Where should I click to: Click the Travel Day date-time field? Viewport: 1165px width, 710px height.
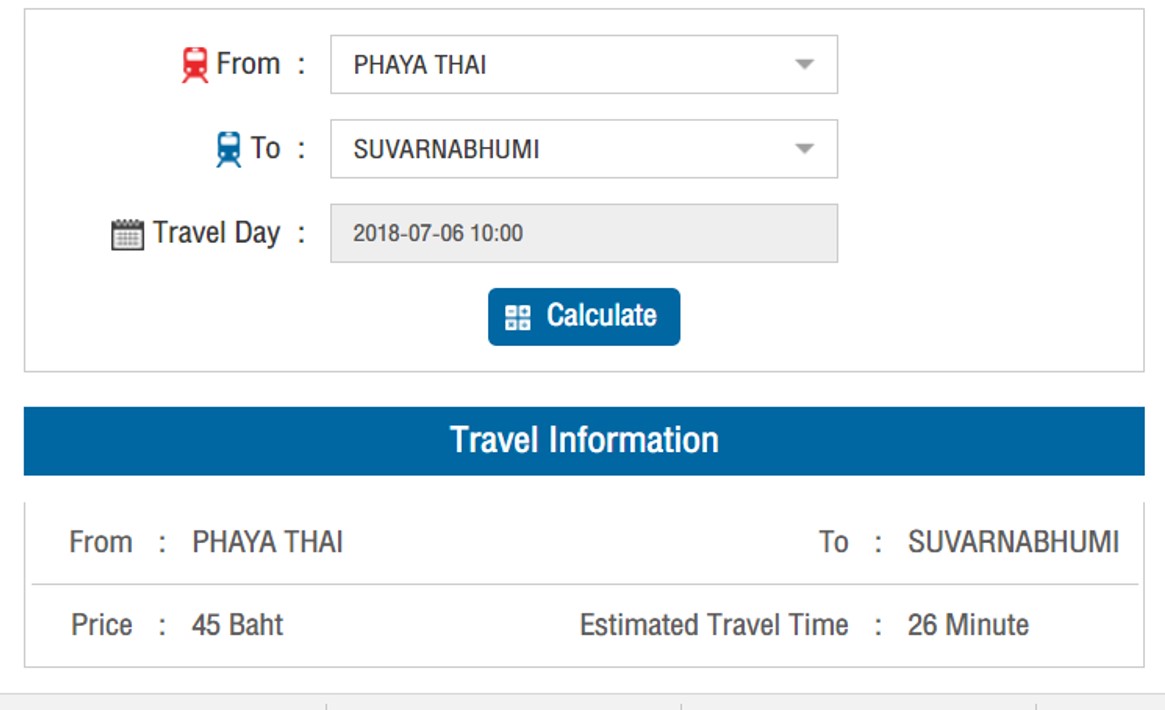point(584,233)
